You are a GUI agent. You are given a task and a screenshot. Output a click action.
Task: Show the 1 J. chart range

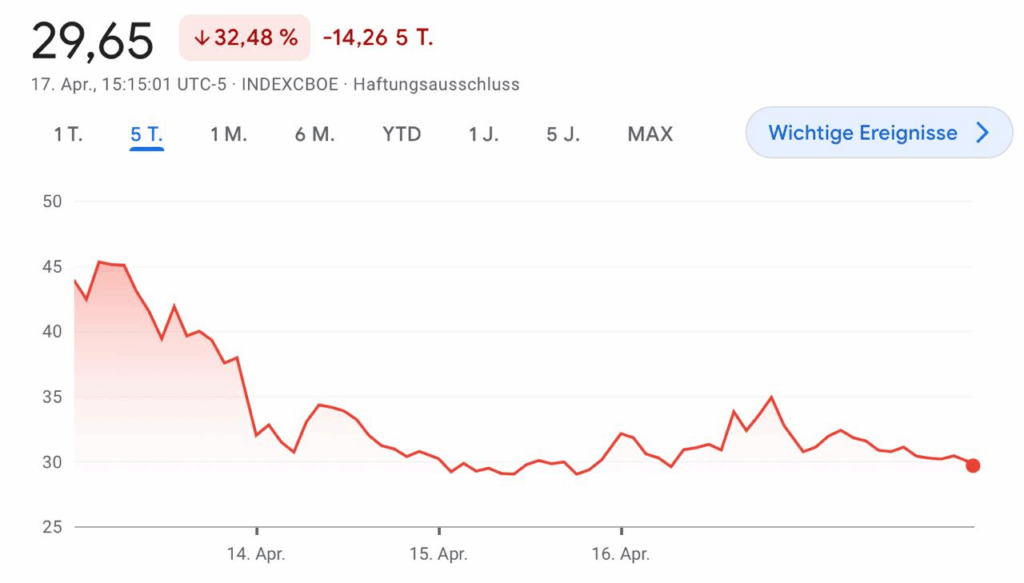tap(483, 134)
